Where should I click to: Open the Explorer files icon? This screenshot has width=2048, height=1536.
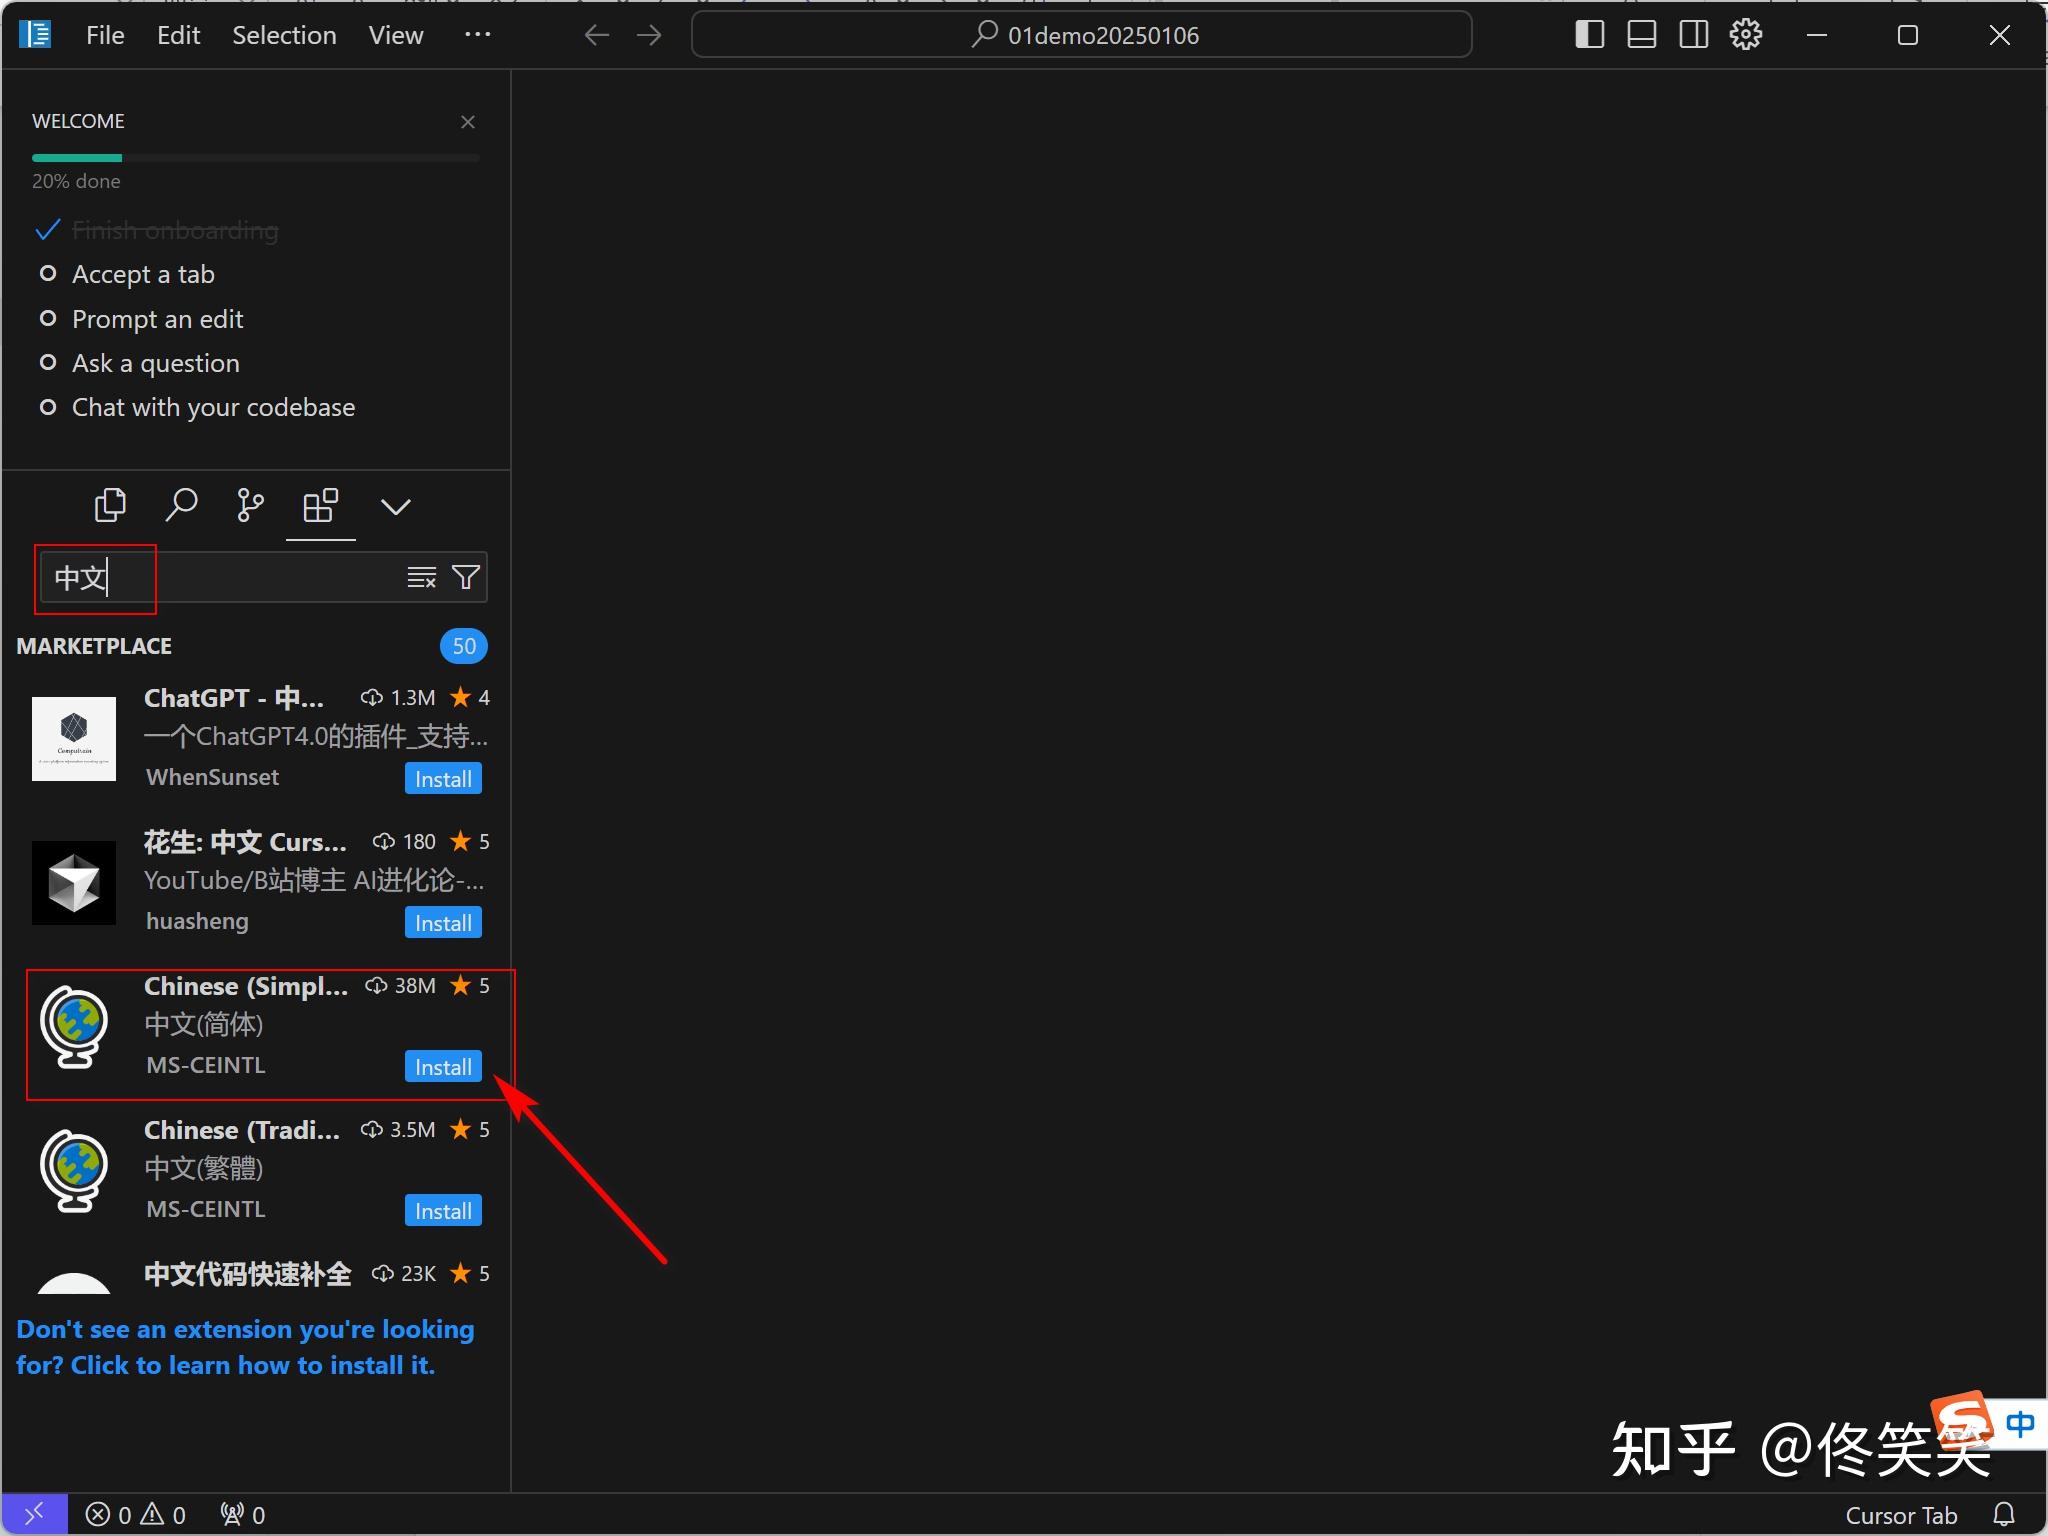[110, 505]
